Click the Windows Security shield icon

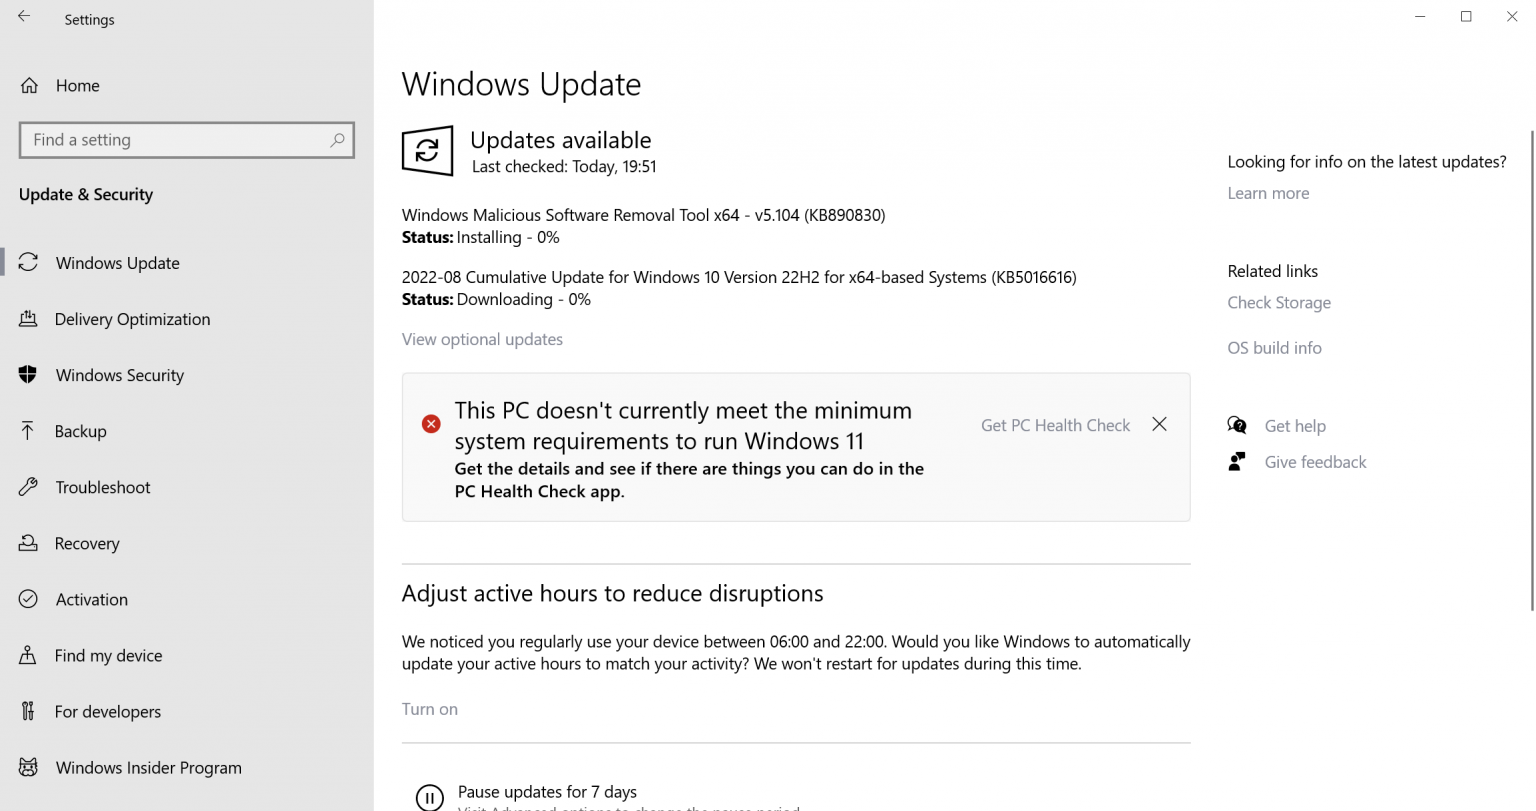coord(30,375)
